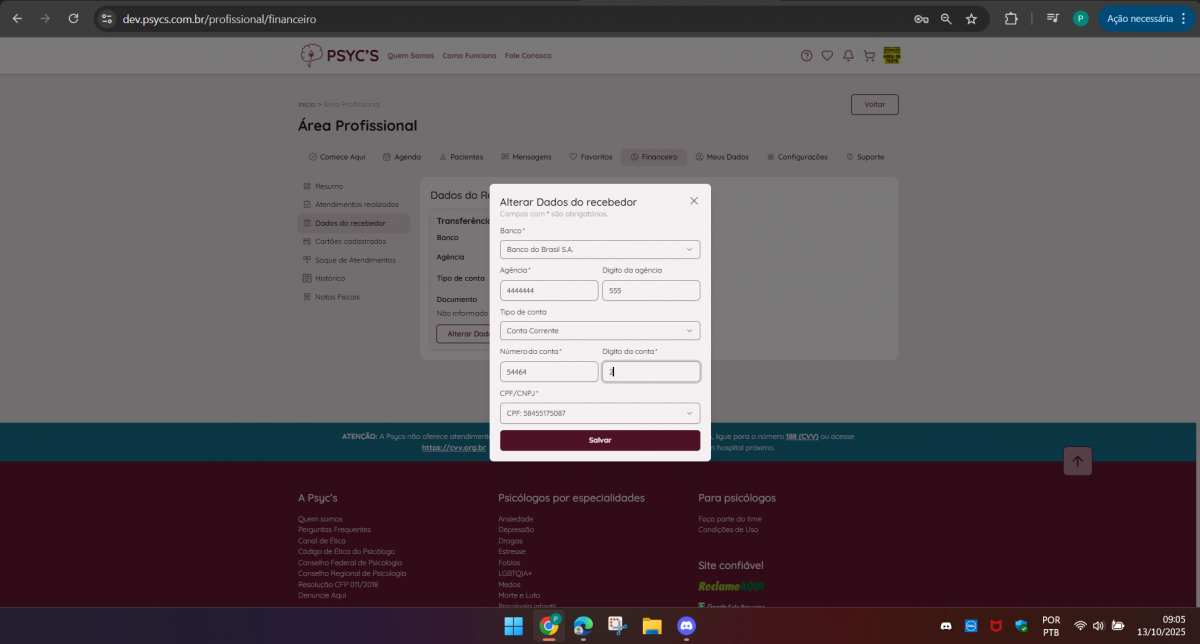
Task: Expand the Tipo de conta dropdown
Action: tap(600, 330)
